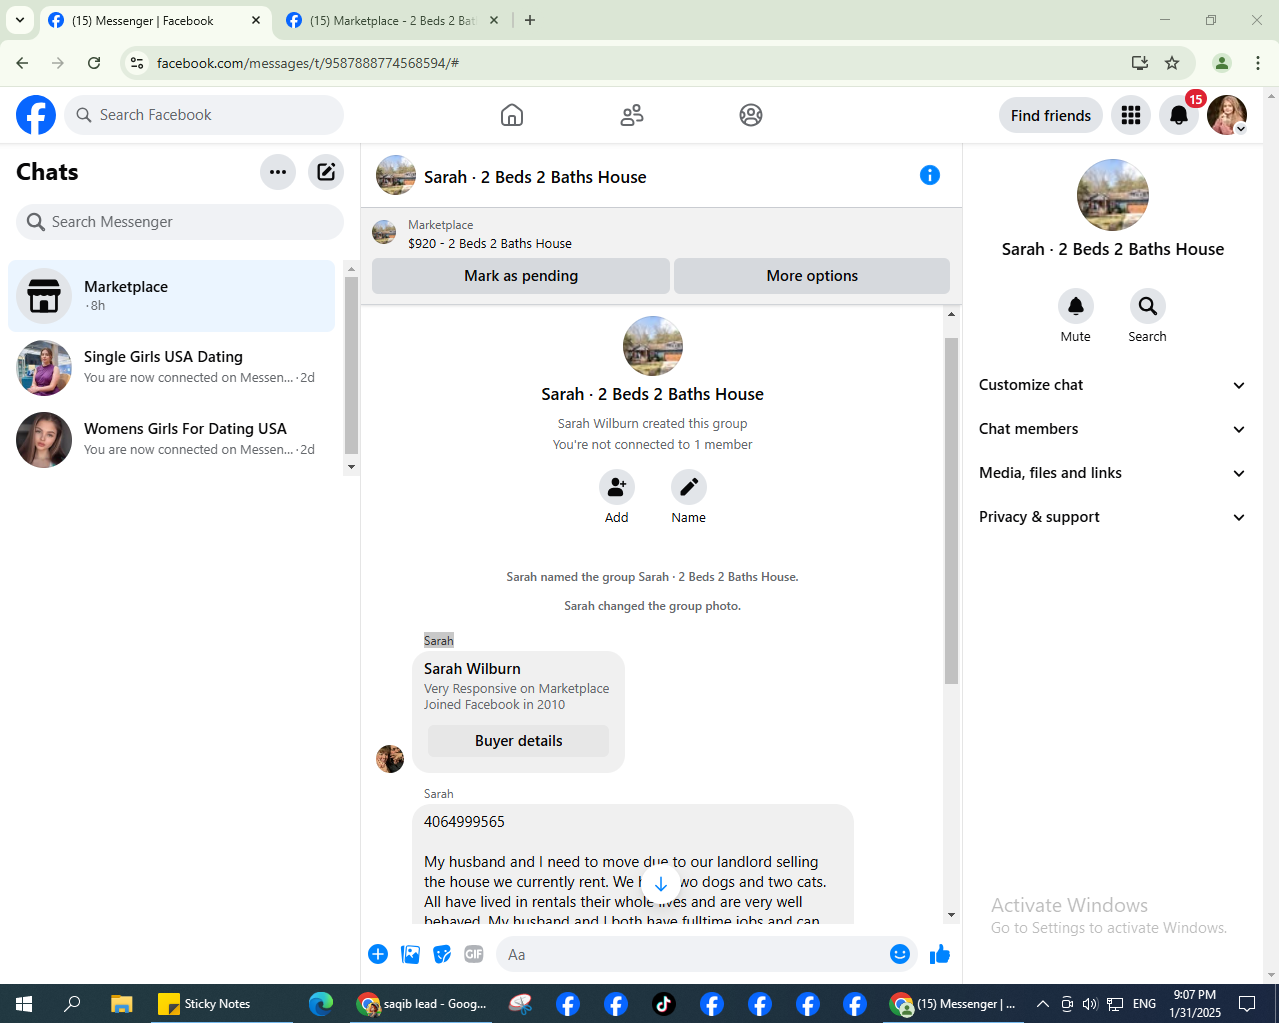The width and height of the screenshot is (1279, 1023).
Task: Choose a sticker from the sticker icon
Action: point(442,954)
